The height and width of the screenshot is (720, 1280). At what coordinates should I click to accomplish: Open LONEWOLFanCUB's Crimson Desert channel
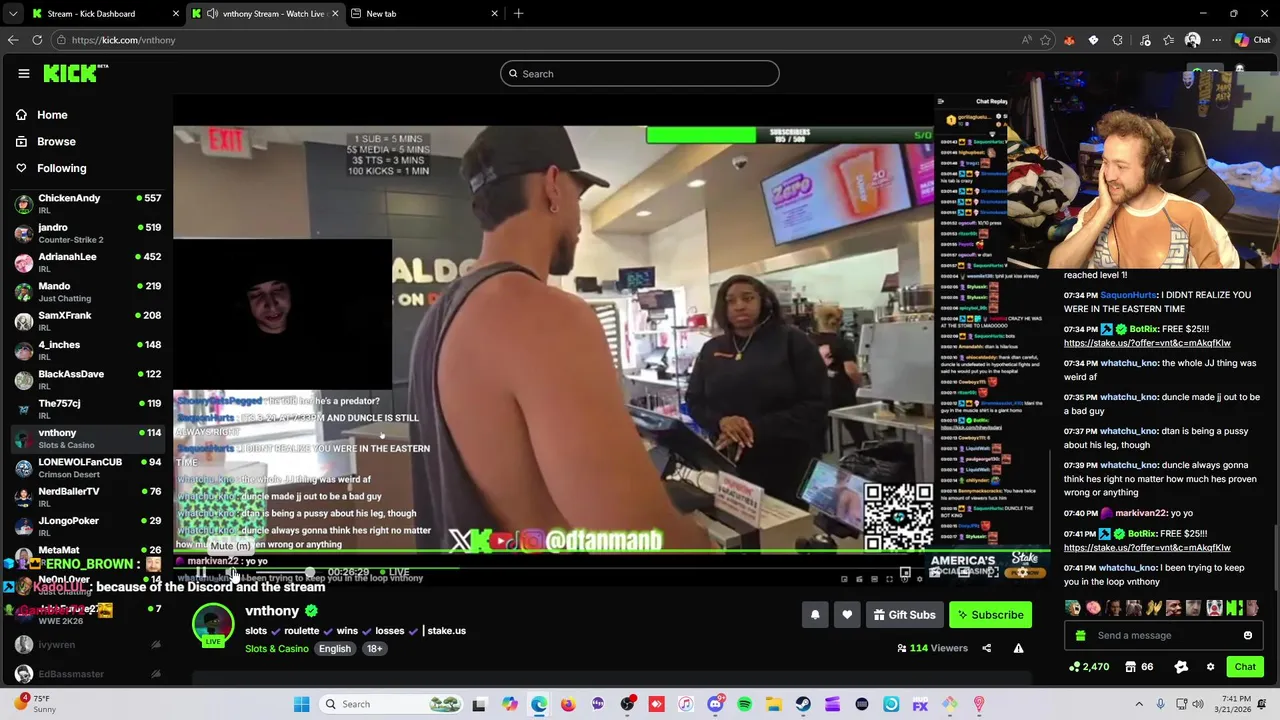(x=88, y=468)
